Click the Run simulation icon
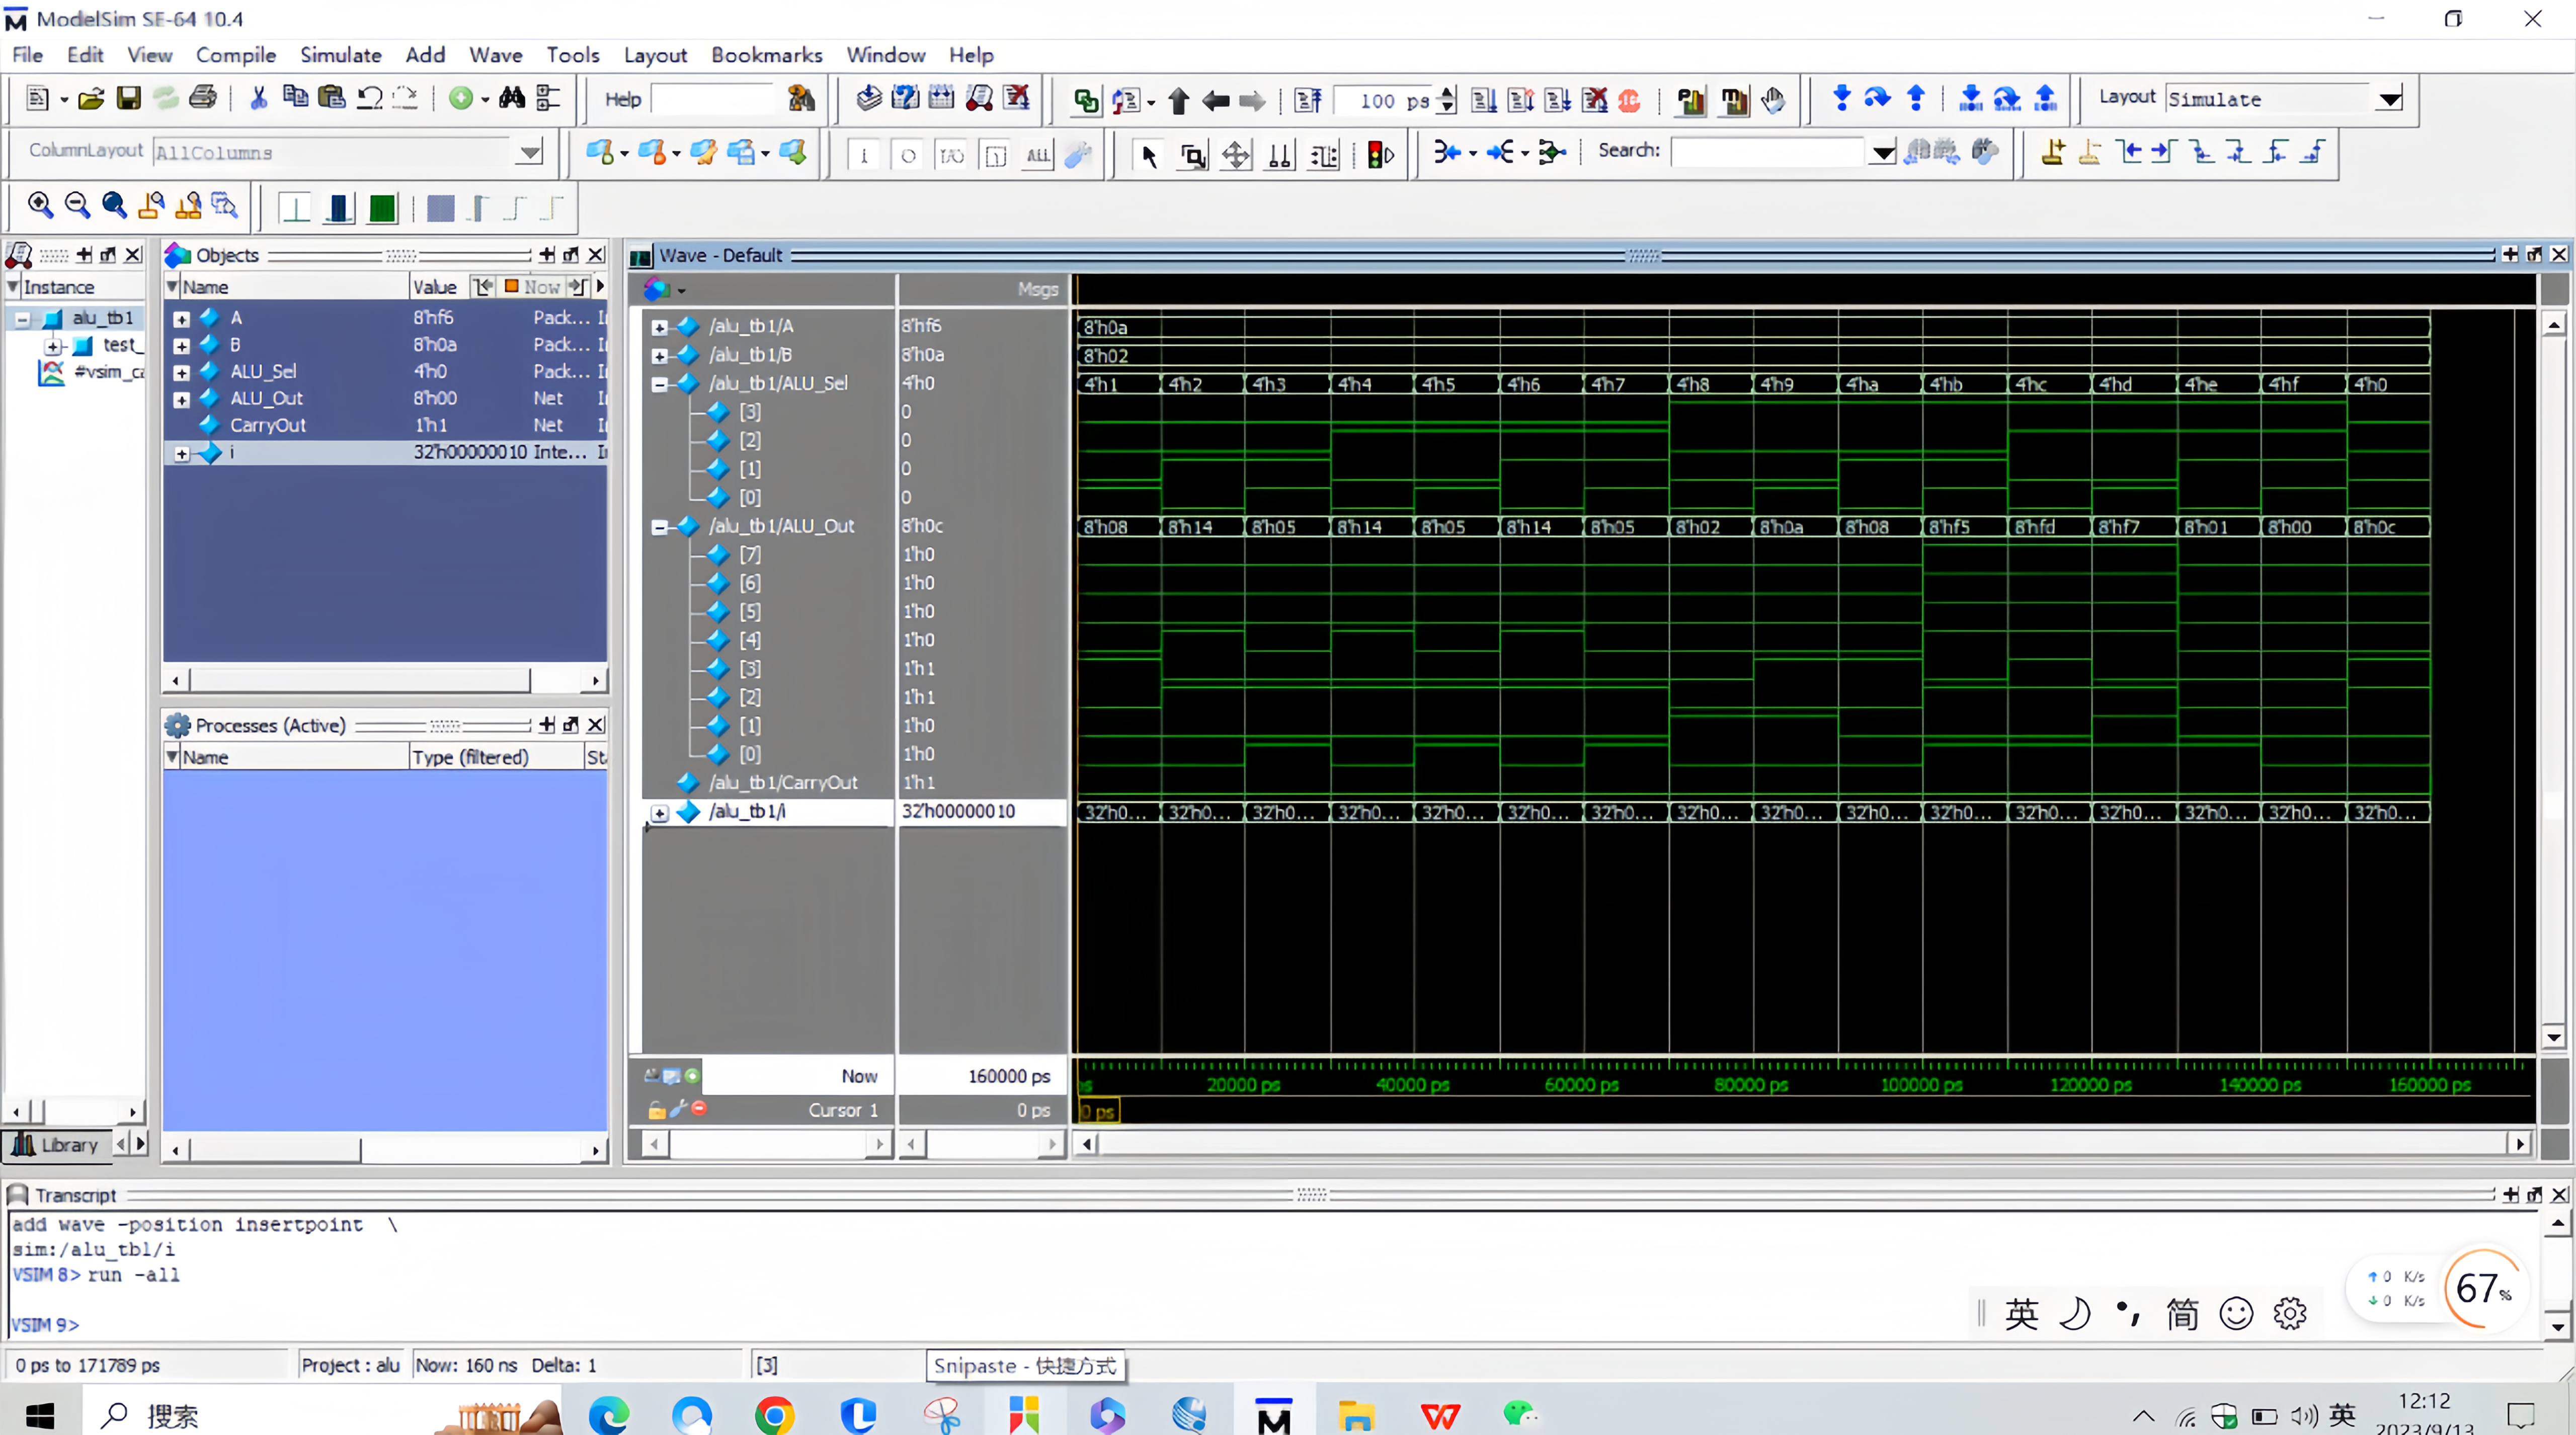The height and width of the screenshot is (1435, 2576). (1484, 100)
